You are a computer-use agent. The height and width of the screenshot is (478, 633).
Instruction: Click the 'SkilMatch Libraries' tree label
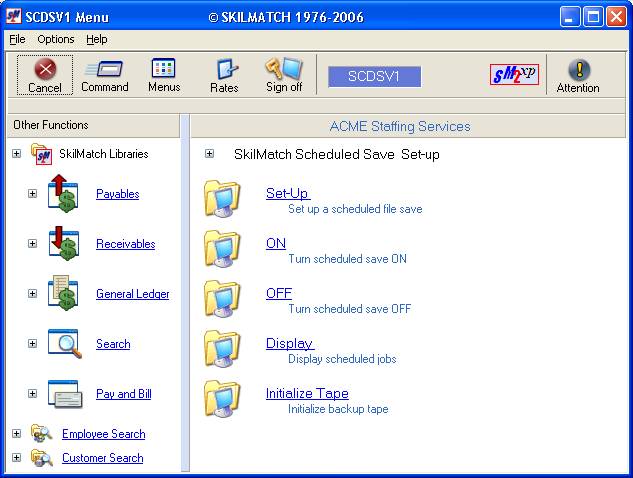[x=104, y=154]
